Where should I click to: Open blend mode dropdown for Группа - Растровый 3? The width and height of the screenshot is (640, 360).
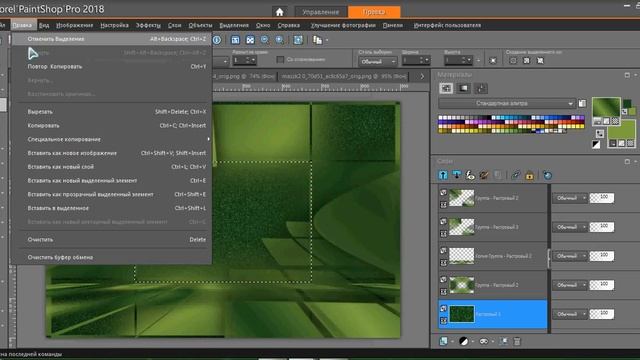click(x=569, y=227)
